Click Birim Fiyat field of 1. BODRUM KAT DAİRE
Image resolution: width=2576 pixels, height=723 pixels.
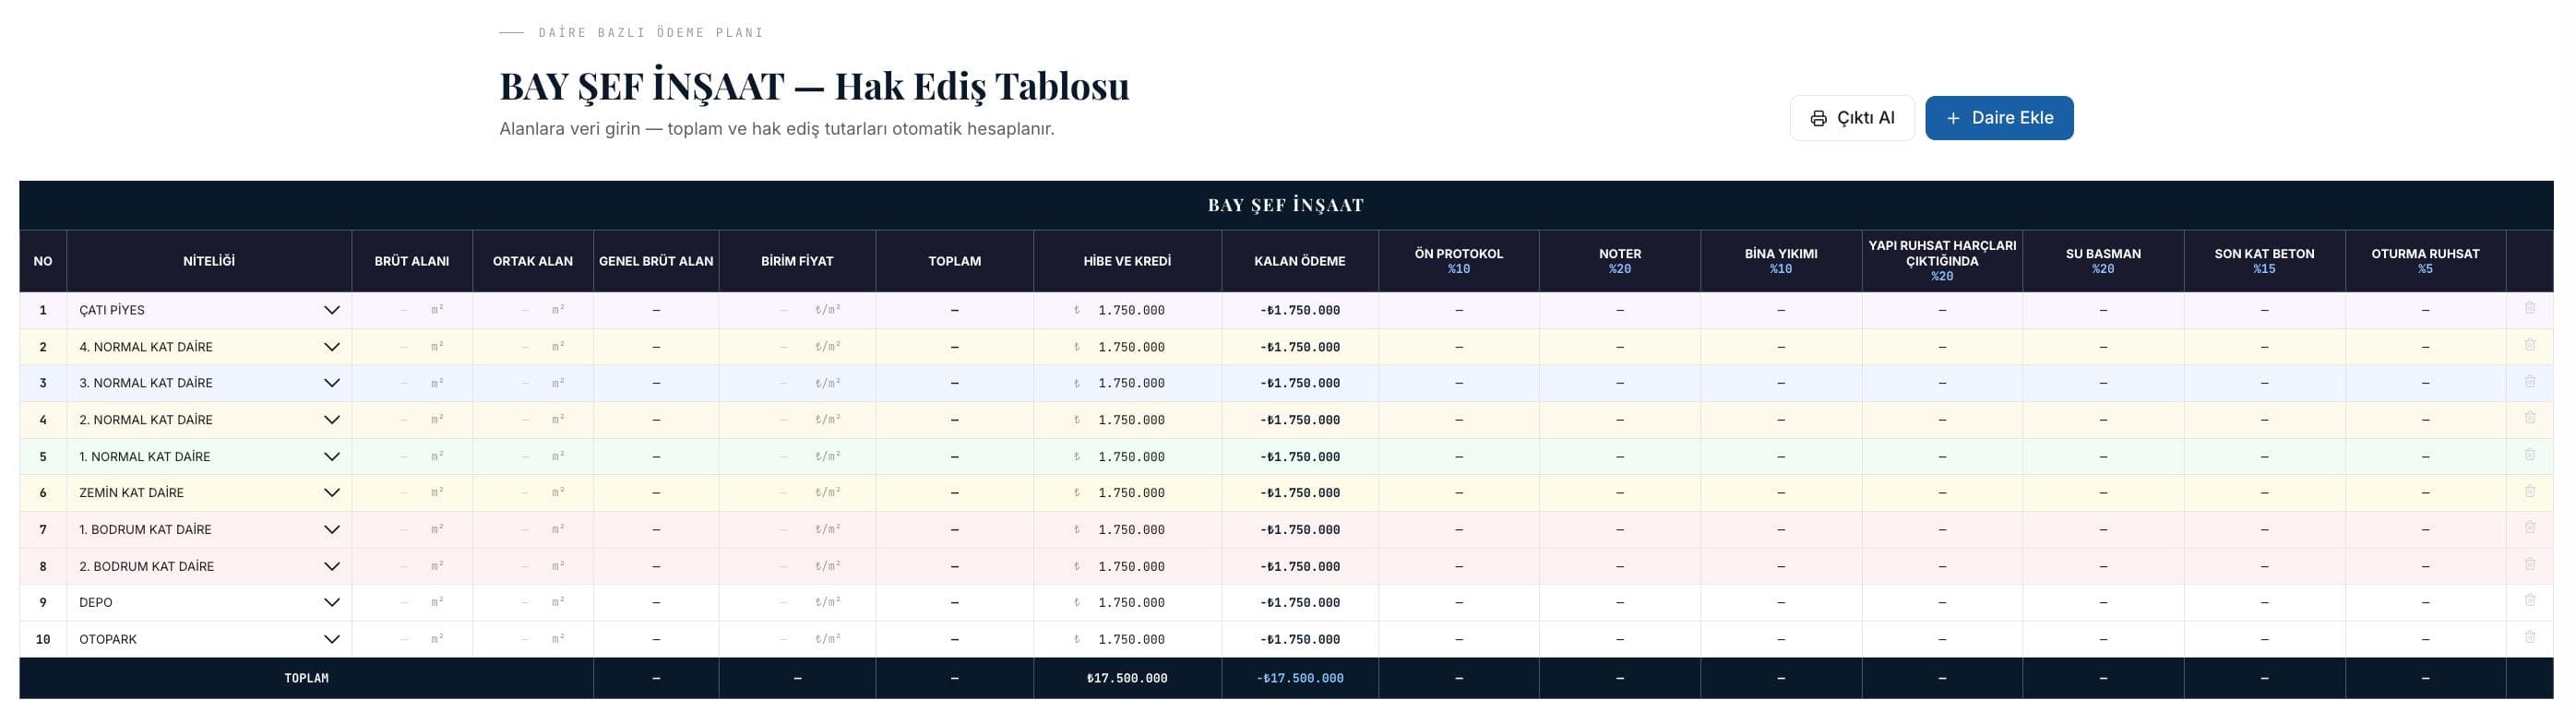(797, 529)
